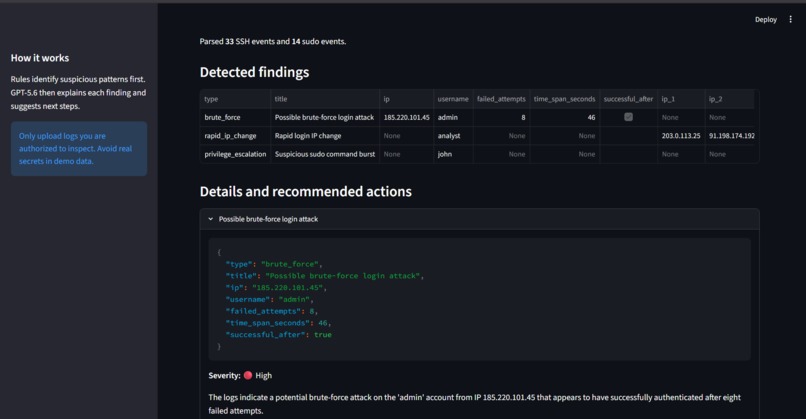Click the ip_2 column header
The height and width of the screenshot is (419, 806).
pyautogui.click(x=729, y=99)
